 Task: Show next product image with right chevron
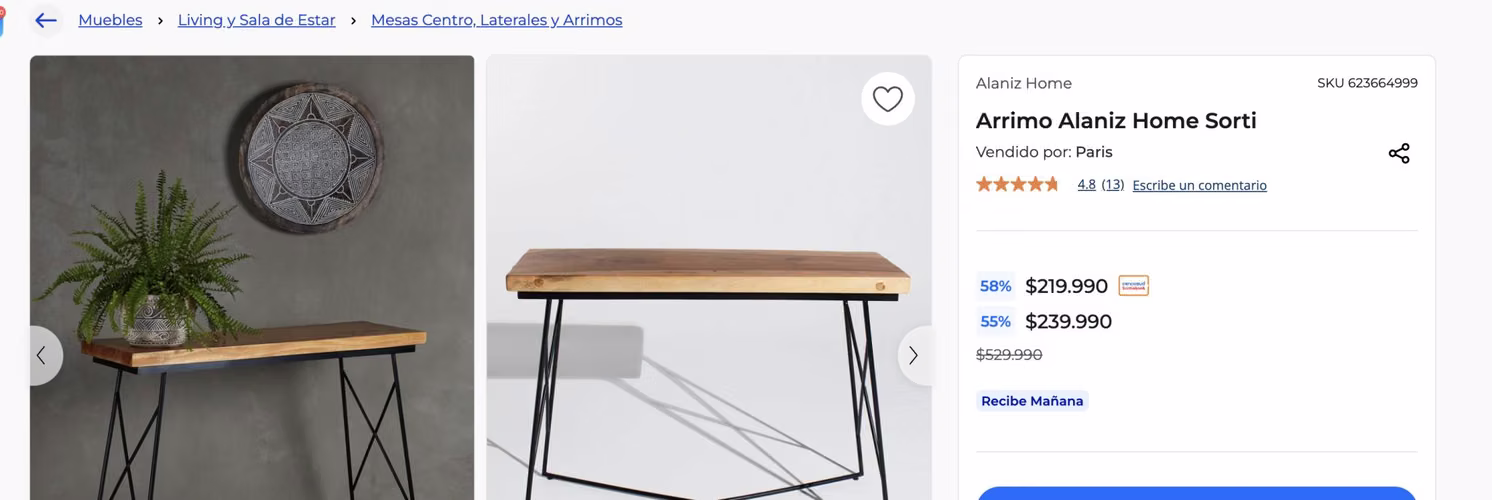tap(913, 355)
